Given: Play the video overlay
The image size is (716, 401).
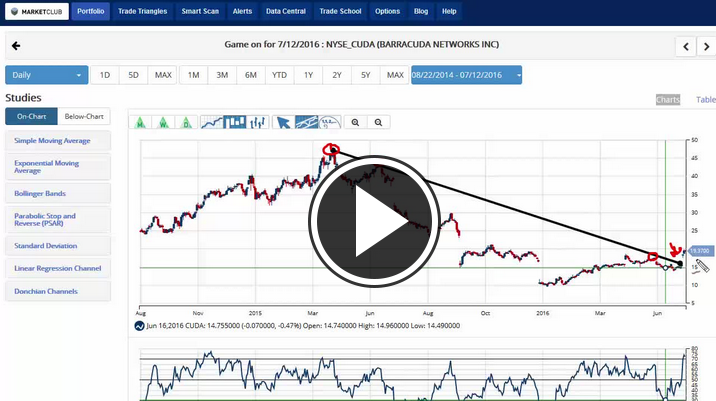Looking at the screenshot, I should 374,221.
